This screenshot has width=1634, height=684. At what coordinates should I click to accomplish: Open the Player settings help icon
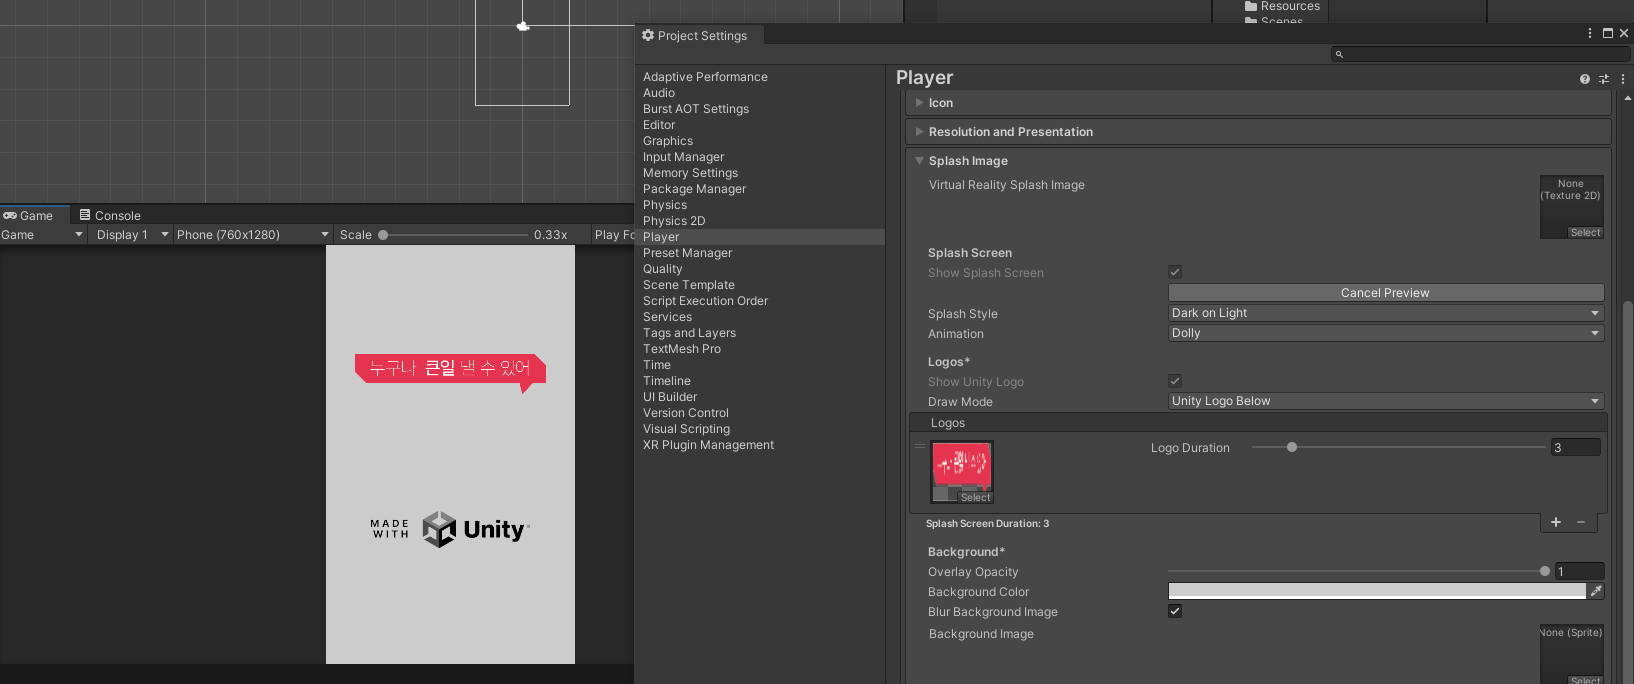pos(1584,79)
